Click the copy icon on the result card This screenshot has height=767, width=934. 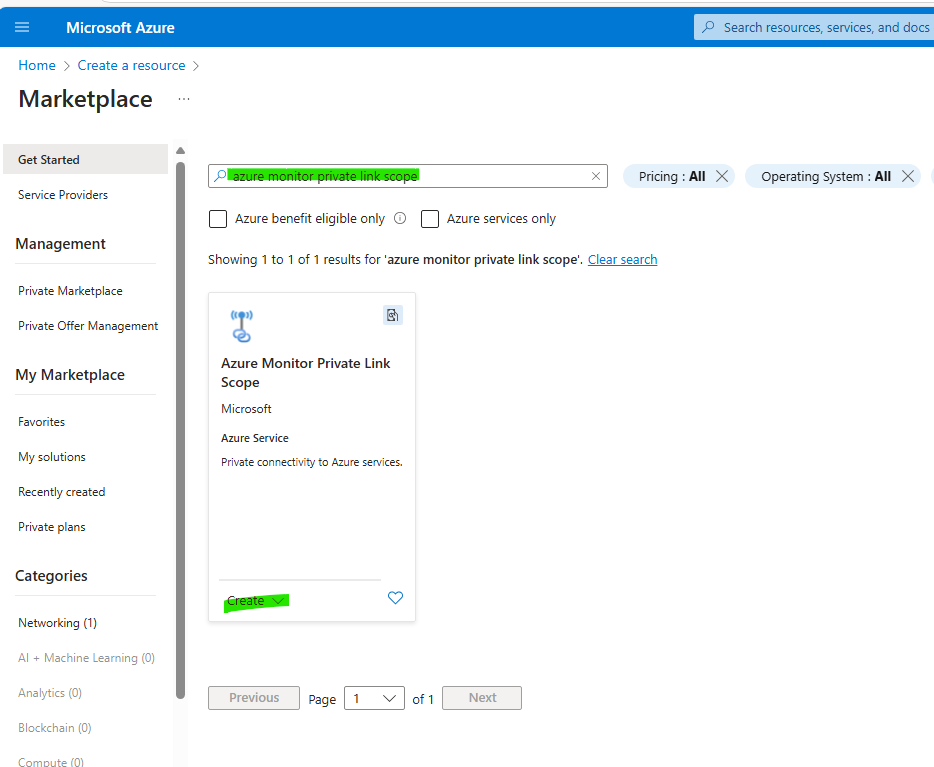[392, 315]
